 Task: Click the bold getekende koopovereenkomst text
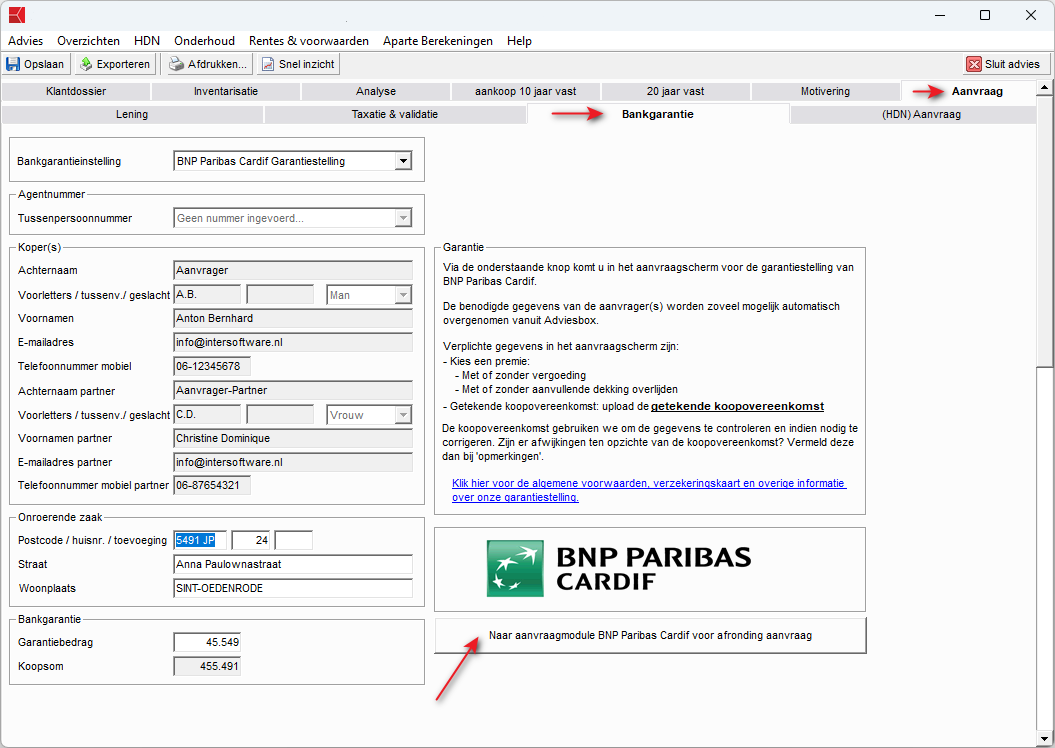(737, 406)
